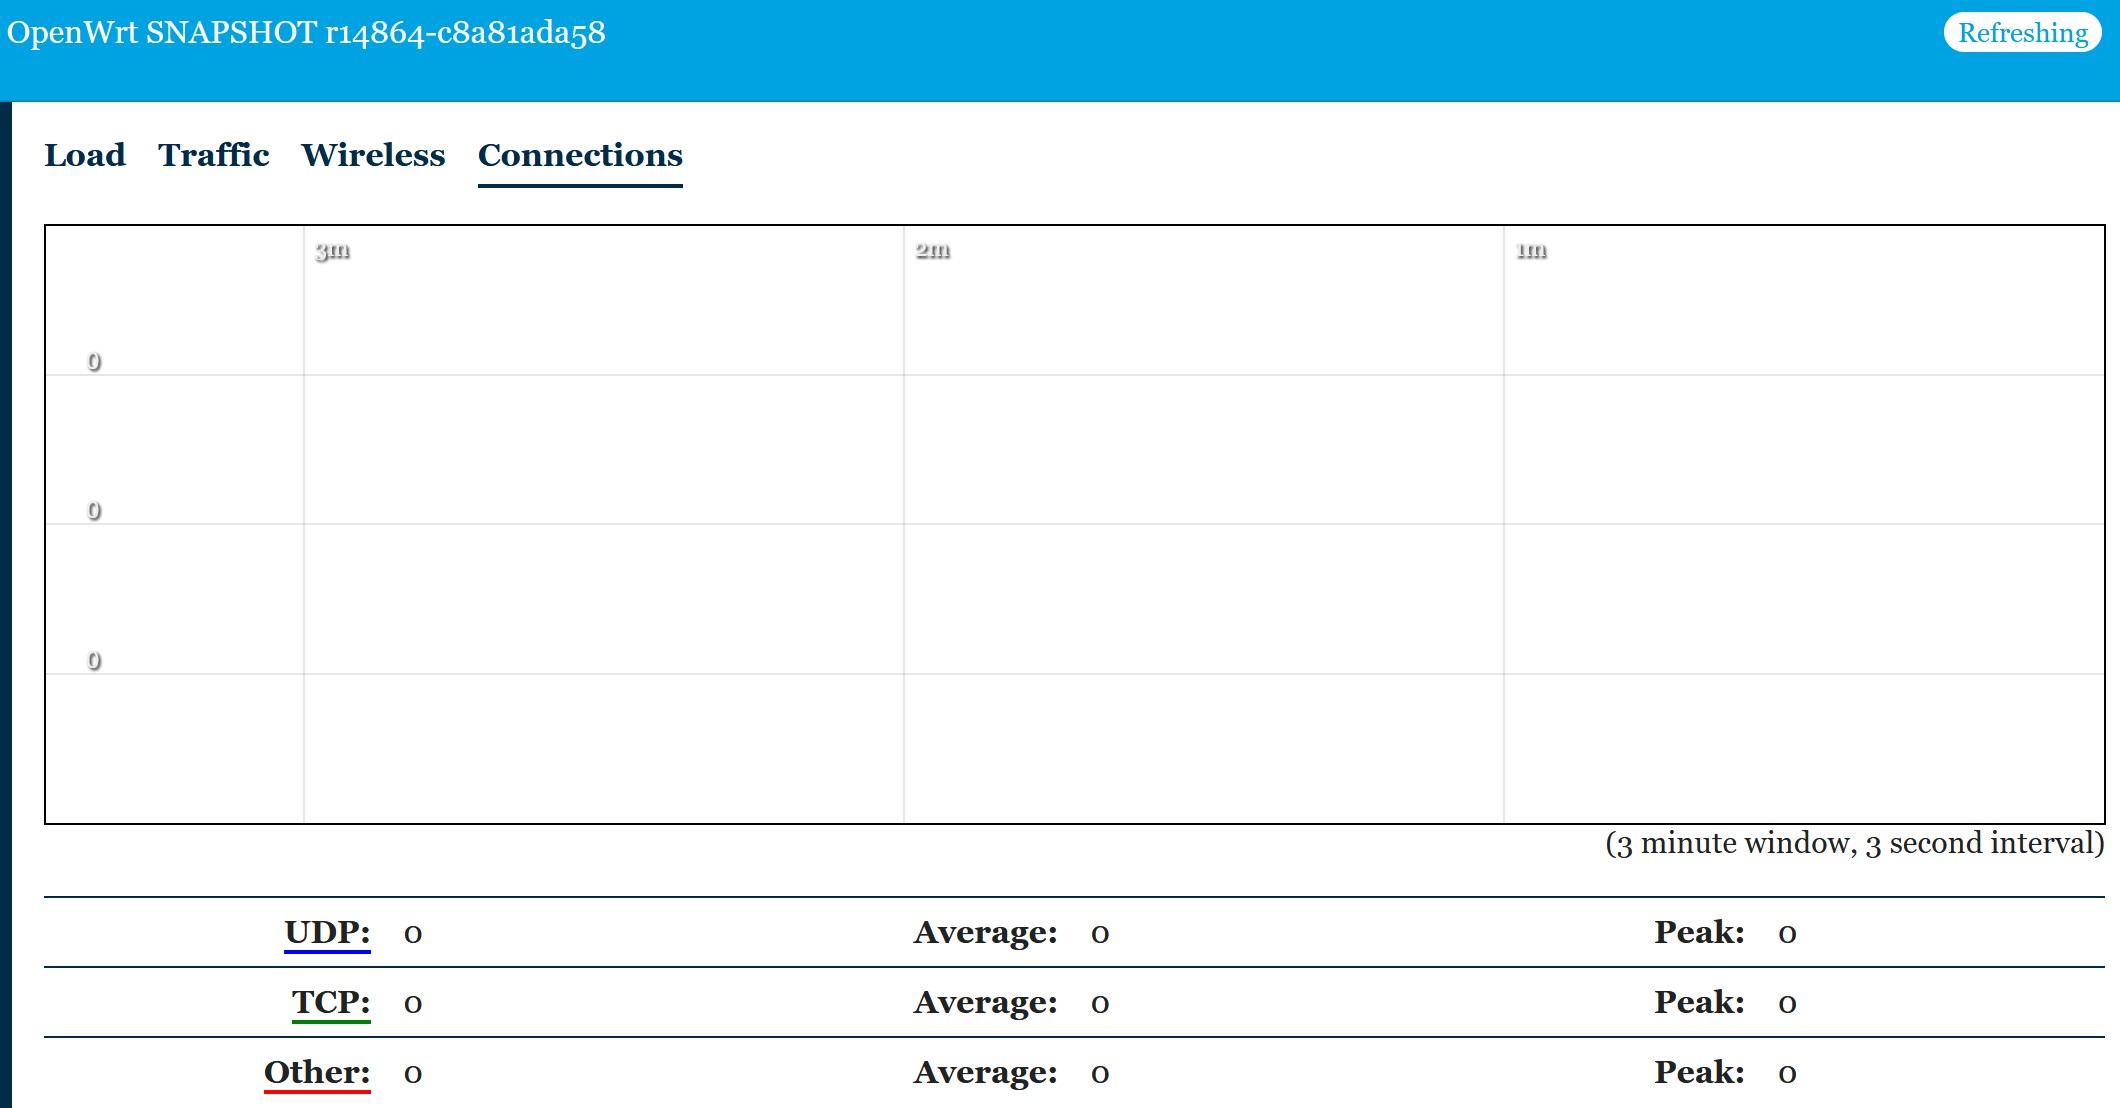Click the Other Peak value
Screen dimensions: 2120x1108
tap(1785, 1074)
